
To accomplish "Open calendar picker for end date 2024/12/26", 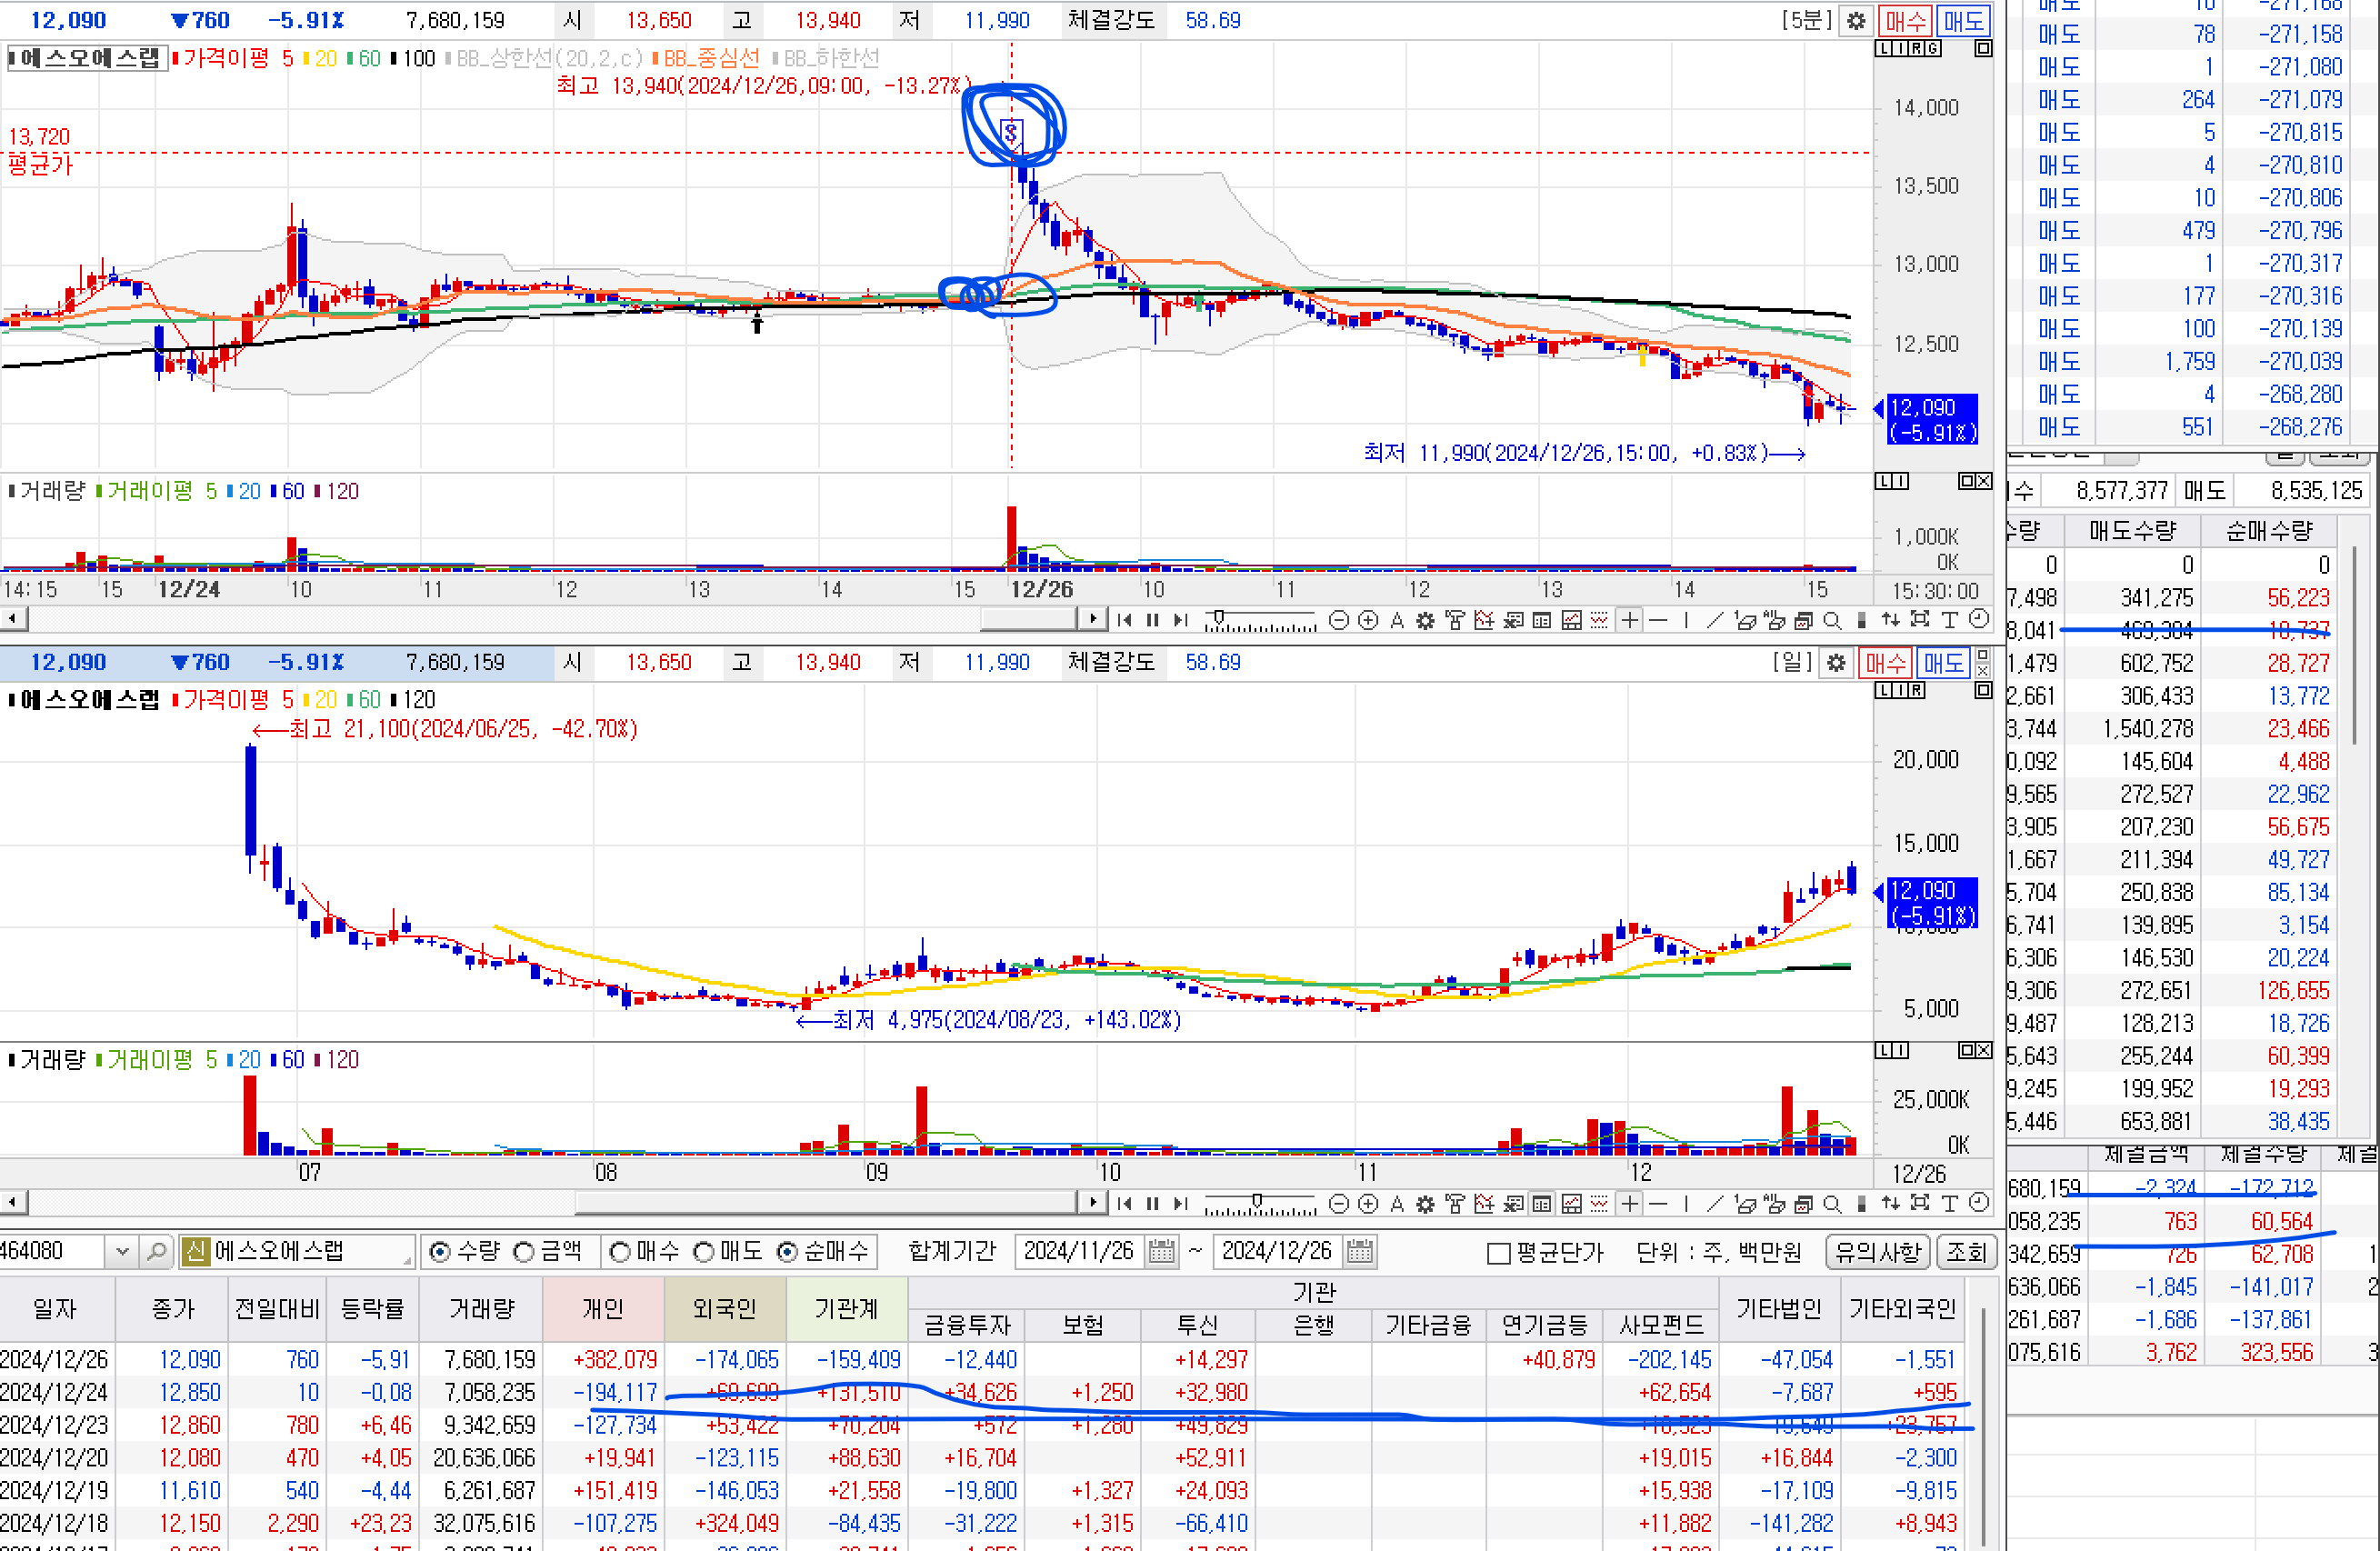I will pos(1360,1251).
